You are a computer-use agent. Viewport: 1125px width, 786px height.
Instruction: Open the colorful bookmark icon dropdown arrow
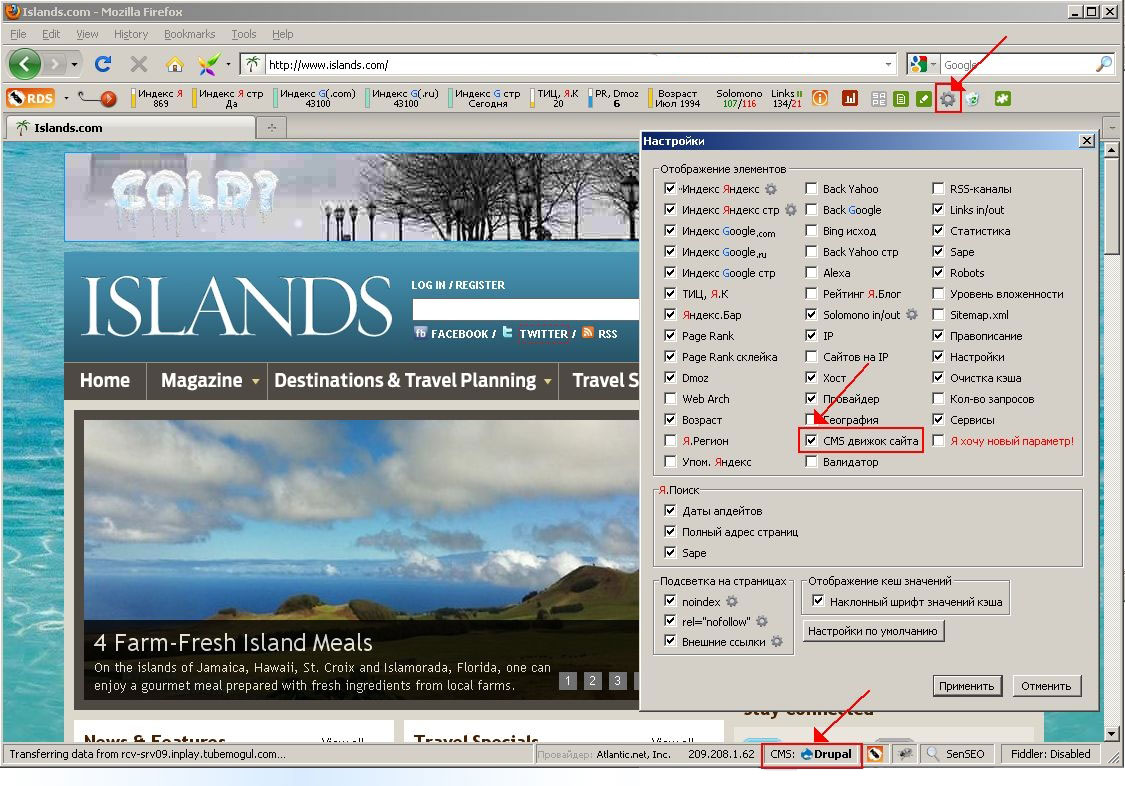coord(228,65)
